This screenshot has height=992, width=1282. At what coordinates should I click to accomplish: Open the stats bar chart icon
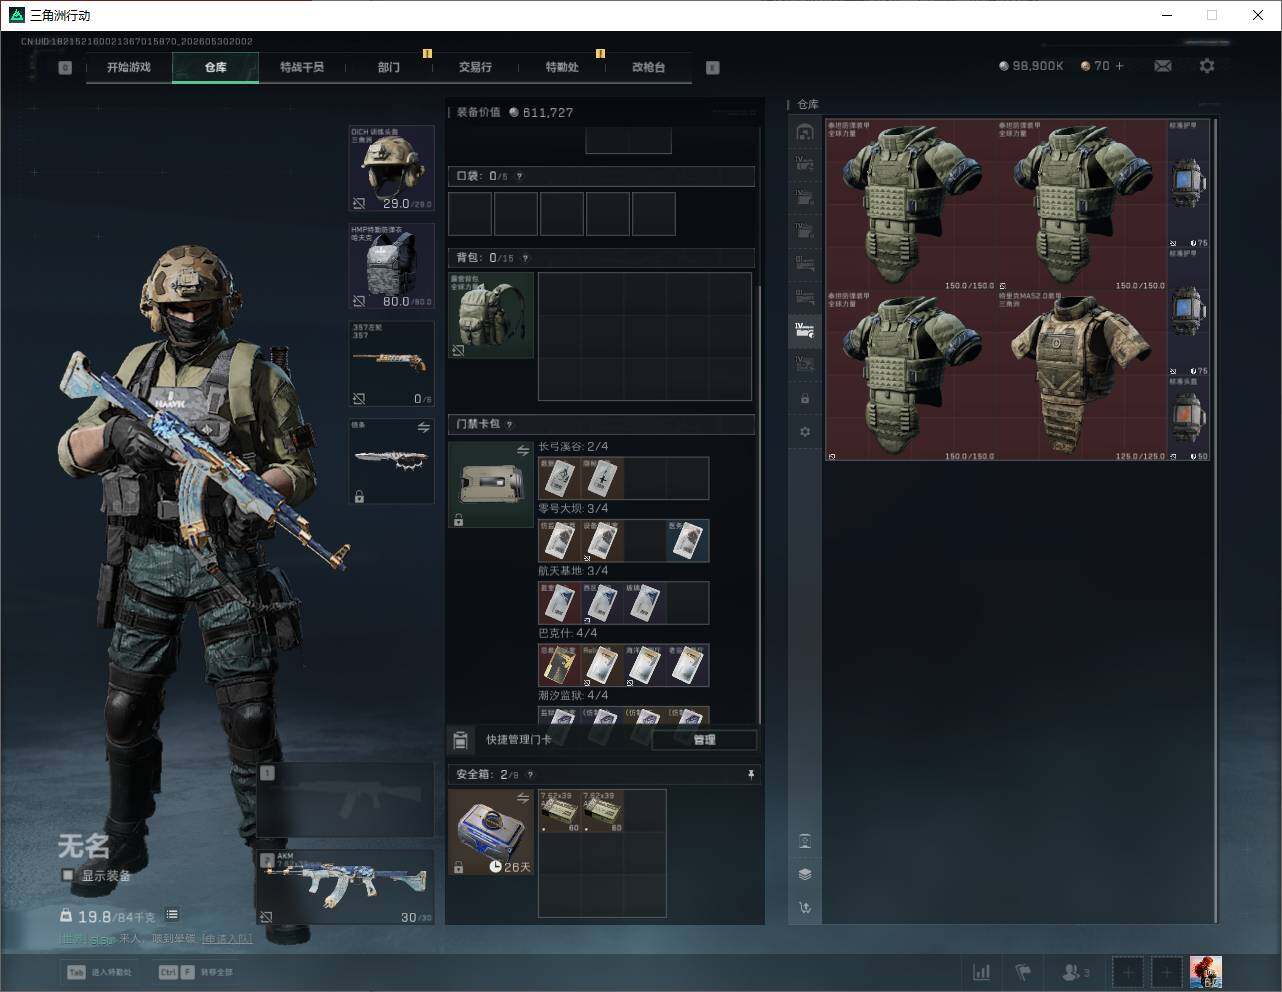point(982,972)
